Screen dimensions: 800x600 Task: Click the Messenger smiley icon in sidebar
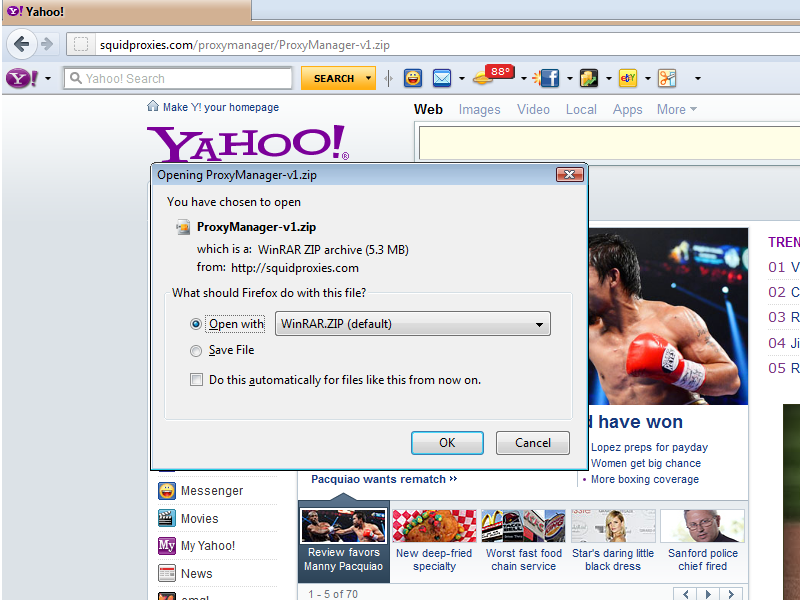(x=166, y=491)
